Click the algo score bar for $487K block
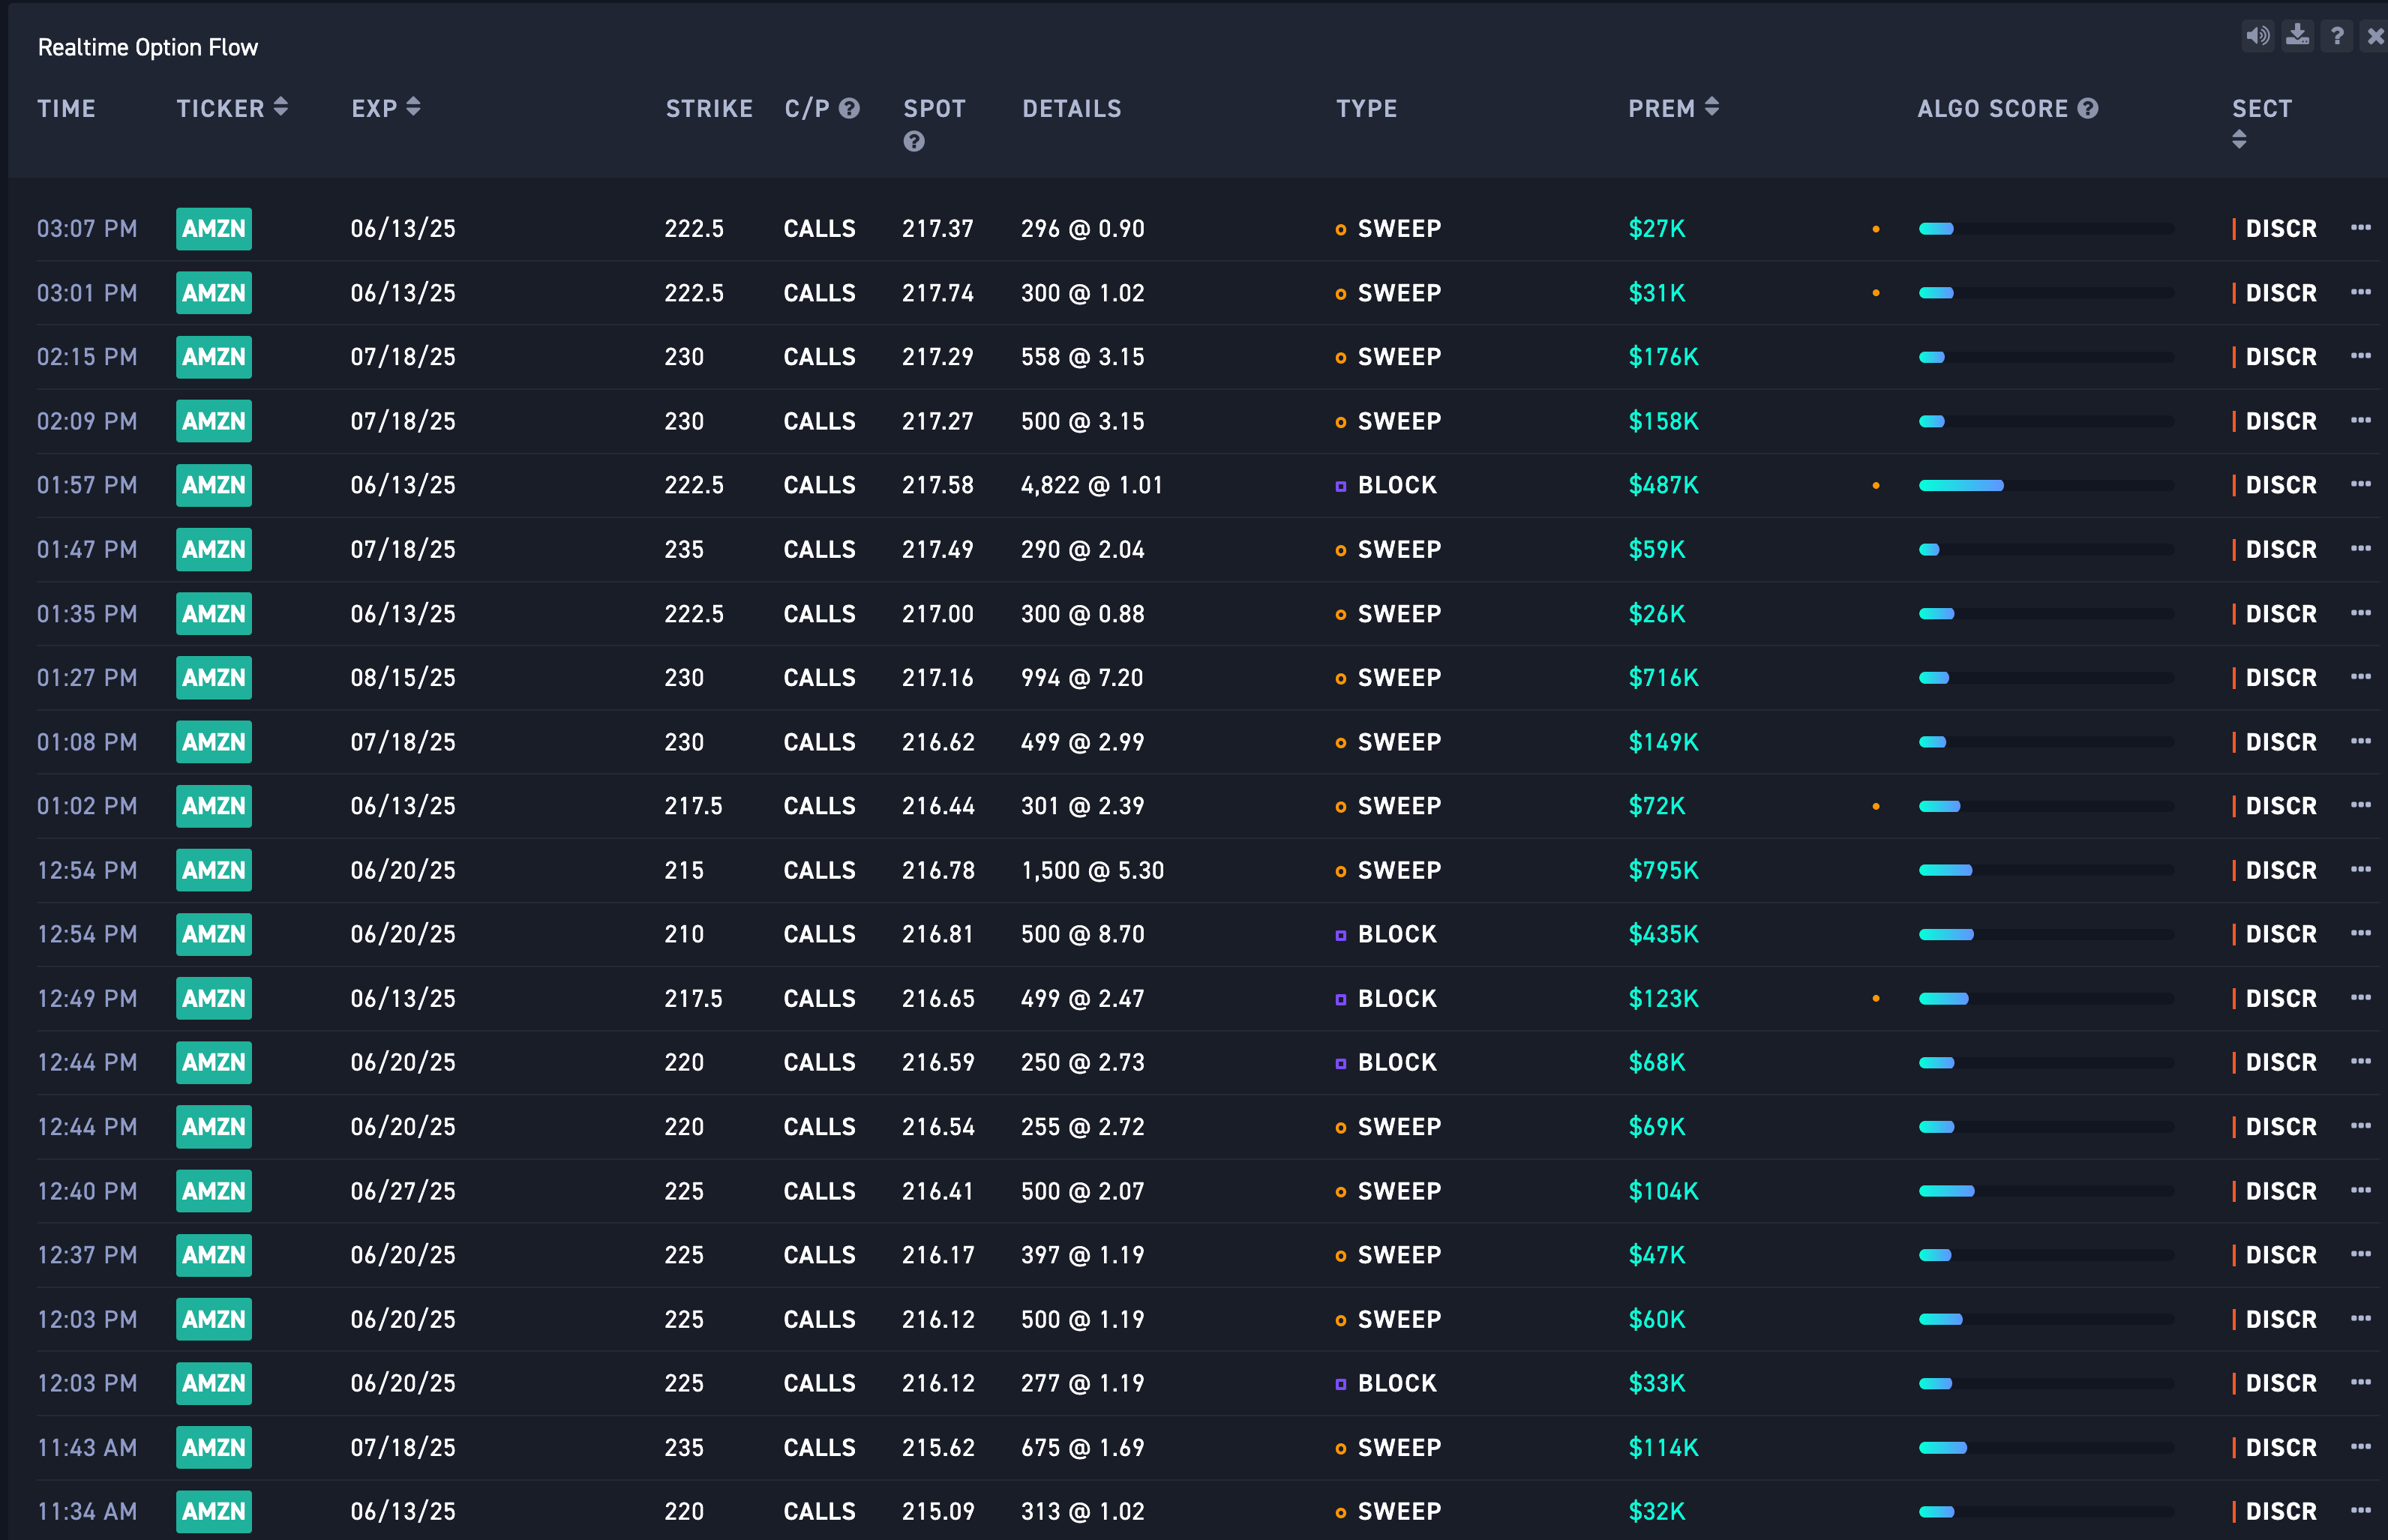 click(x=1961, y=485)
